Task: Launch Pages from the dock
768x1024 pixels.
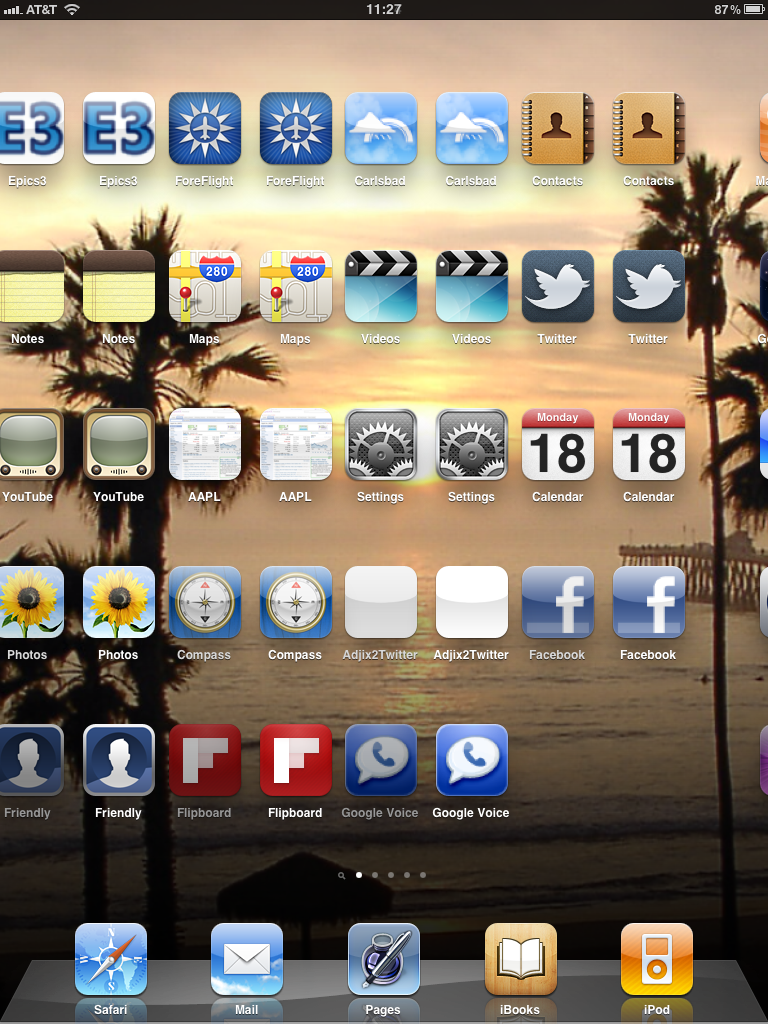Action: pyautogui.click(x=383, y=959)
